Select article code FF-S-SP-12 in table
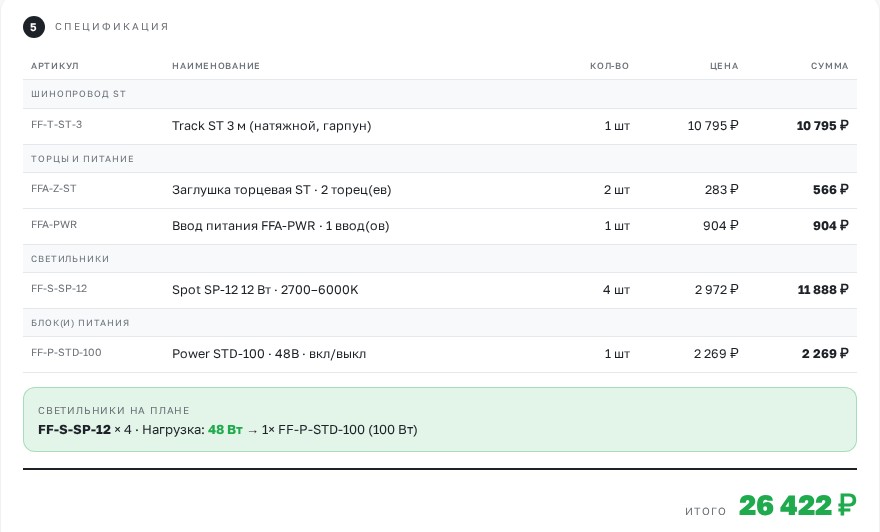The height and width of the screenshot is (532, 880). pyautogui.click(x=59, y=288)
